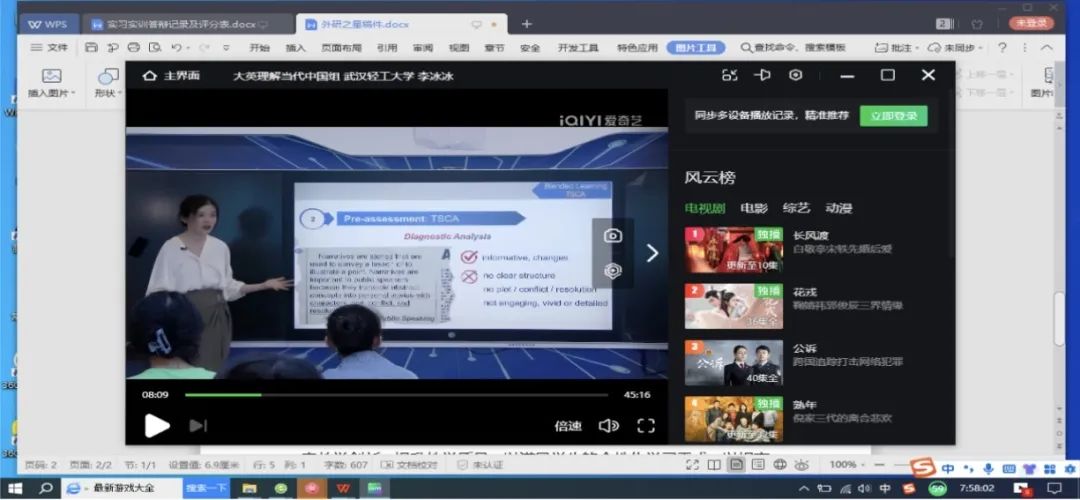1080x500 pixels.
Task: Switch to the 综艺 ranking tab
Action: (x=796, y=208)
